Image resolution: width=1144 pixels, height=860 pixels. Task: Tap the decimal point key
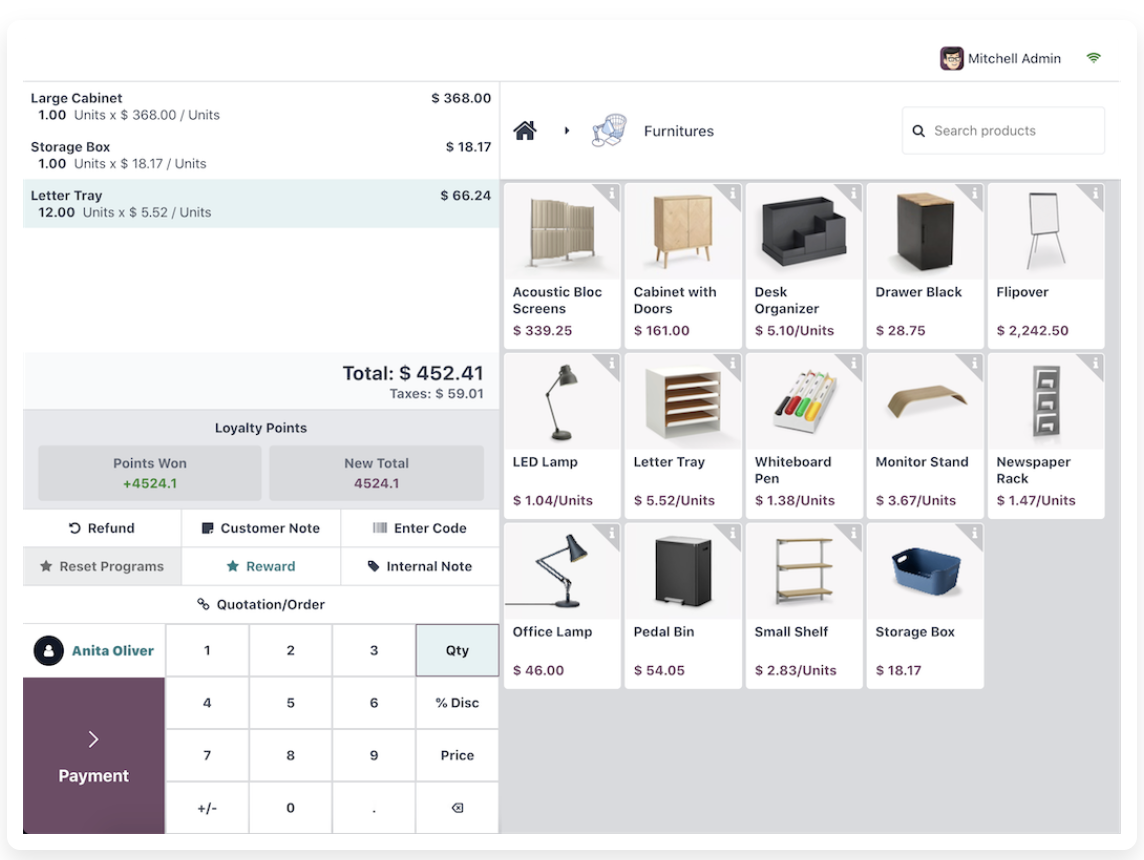pyautogui.click(x=374, y=807)
